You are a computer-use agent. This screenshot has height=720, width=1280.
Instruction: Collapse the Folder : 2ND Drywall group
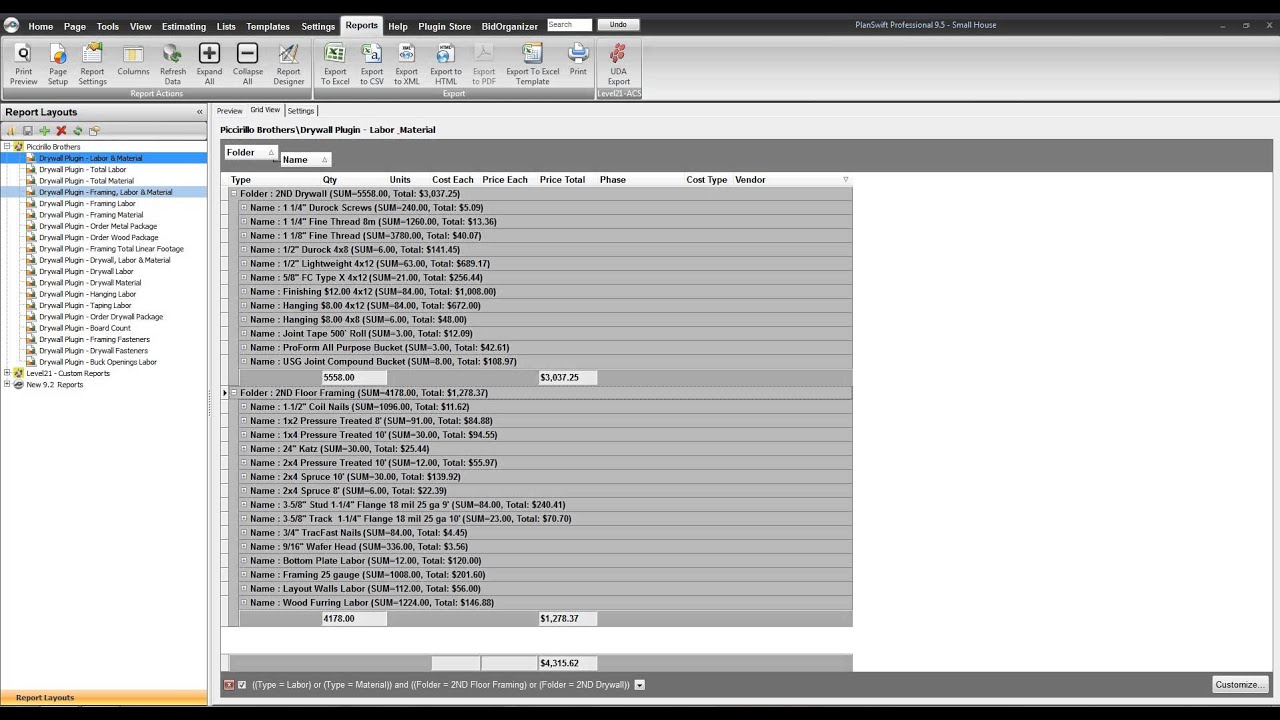point(234,194)
